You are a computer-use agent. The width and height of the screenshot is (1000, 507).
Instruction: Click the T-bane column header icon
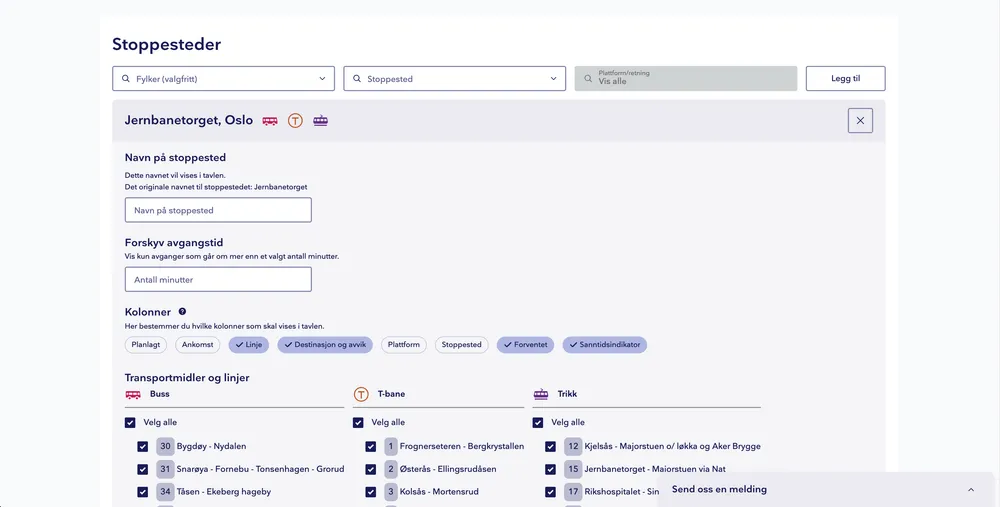(x=361, y=394)
